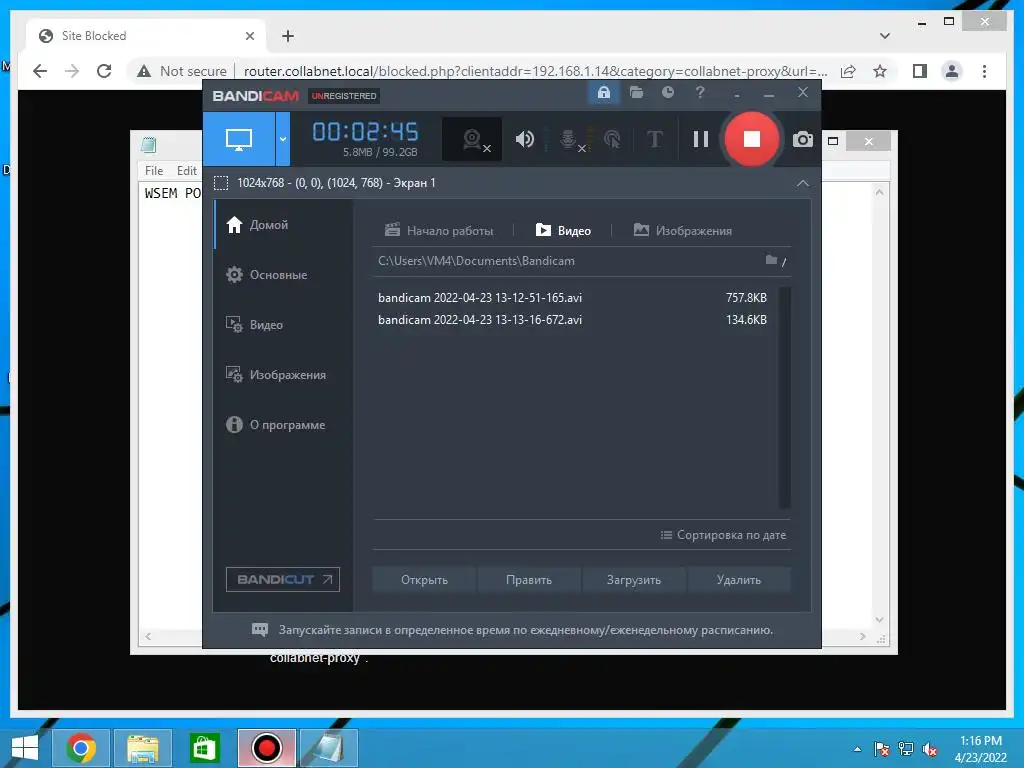
Task: Click the output path C:\Users\VM4\Documents\Bandicam
Action: click(x=476, y=261)
